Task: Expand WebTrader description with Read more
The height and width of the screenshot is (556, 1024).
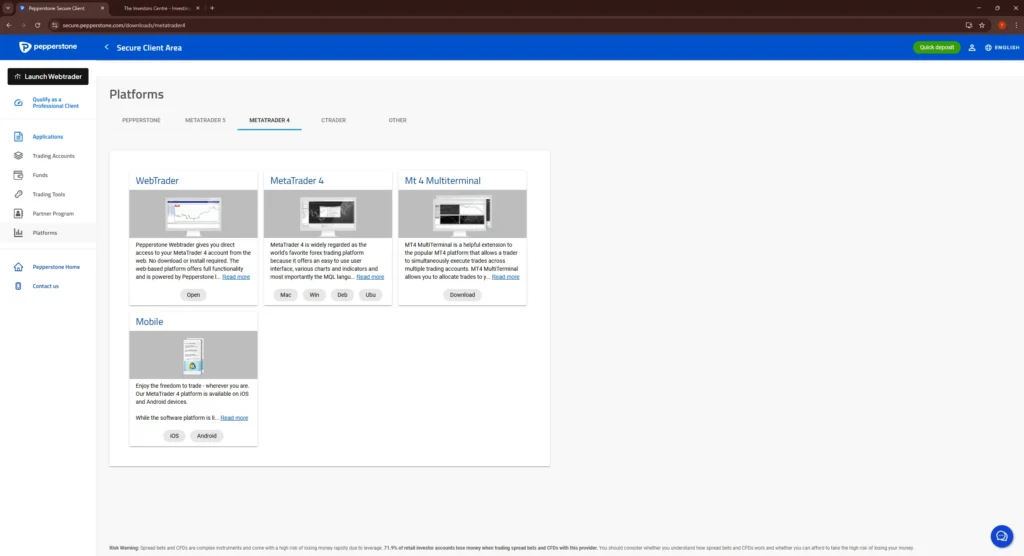Action: click(x=236, y=277)
